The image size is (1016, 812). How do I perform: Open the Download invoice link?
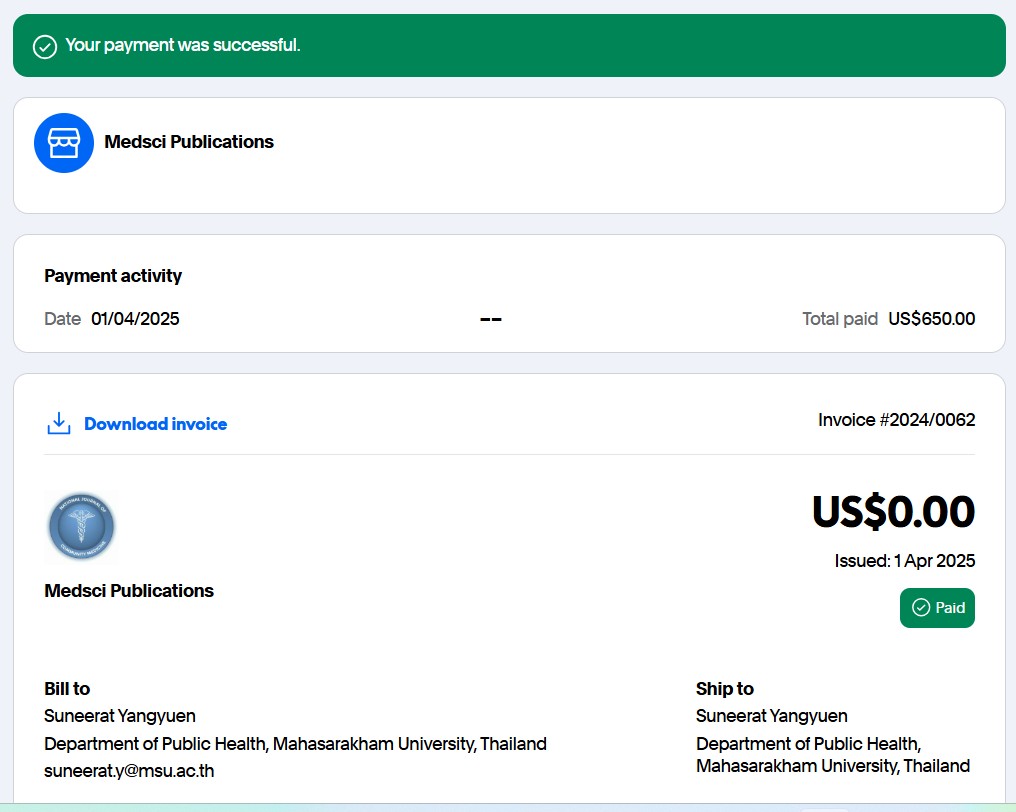click(x=155, y=424)
